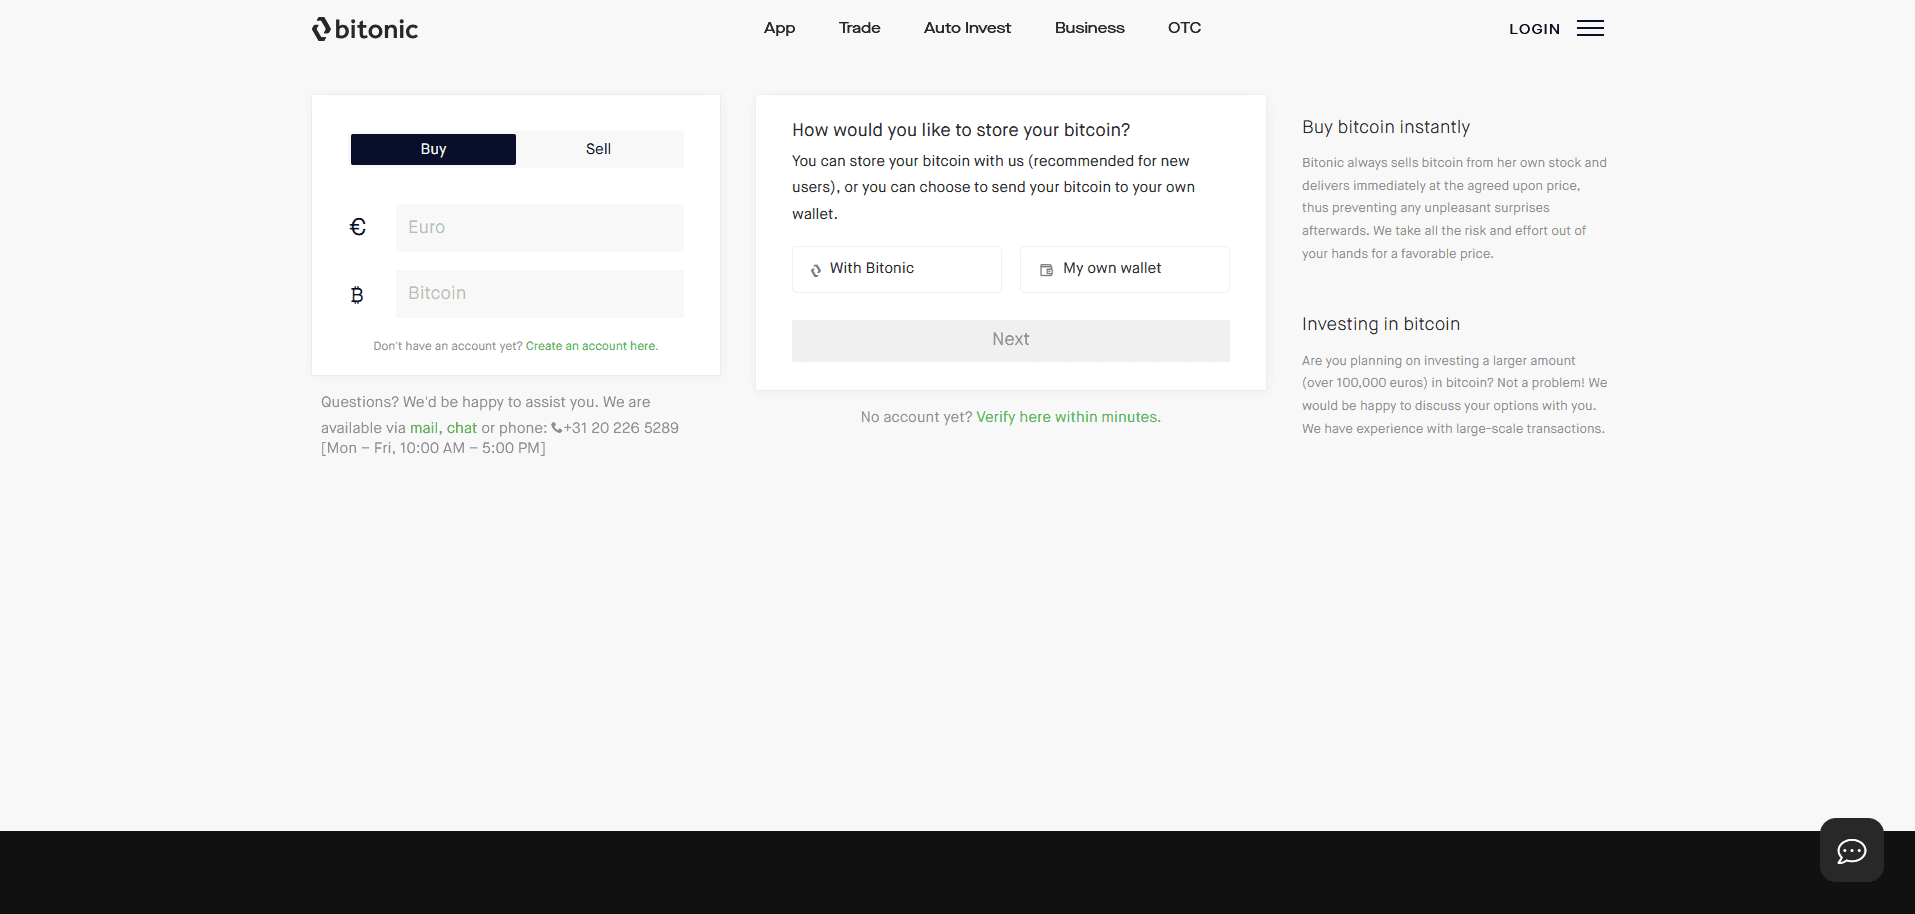
Task: Click the phone icon before the number
Action: click(557, 428)
